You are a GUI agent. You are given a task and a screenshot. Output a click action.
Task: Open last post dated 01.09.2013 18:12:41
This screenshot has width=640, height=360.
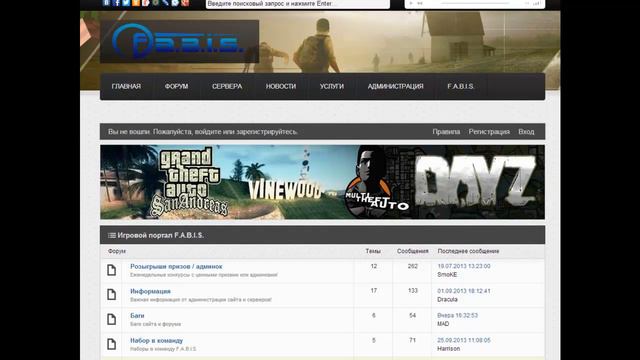tap(464, 291)
